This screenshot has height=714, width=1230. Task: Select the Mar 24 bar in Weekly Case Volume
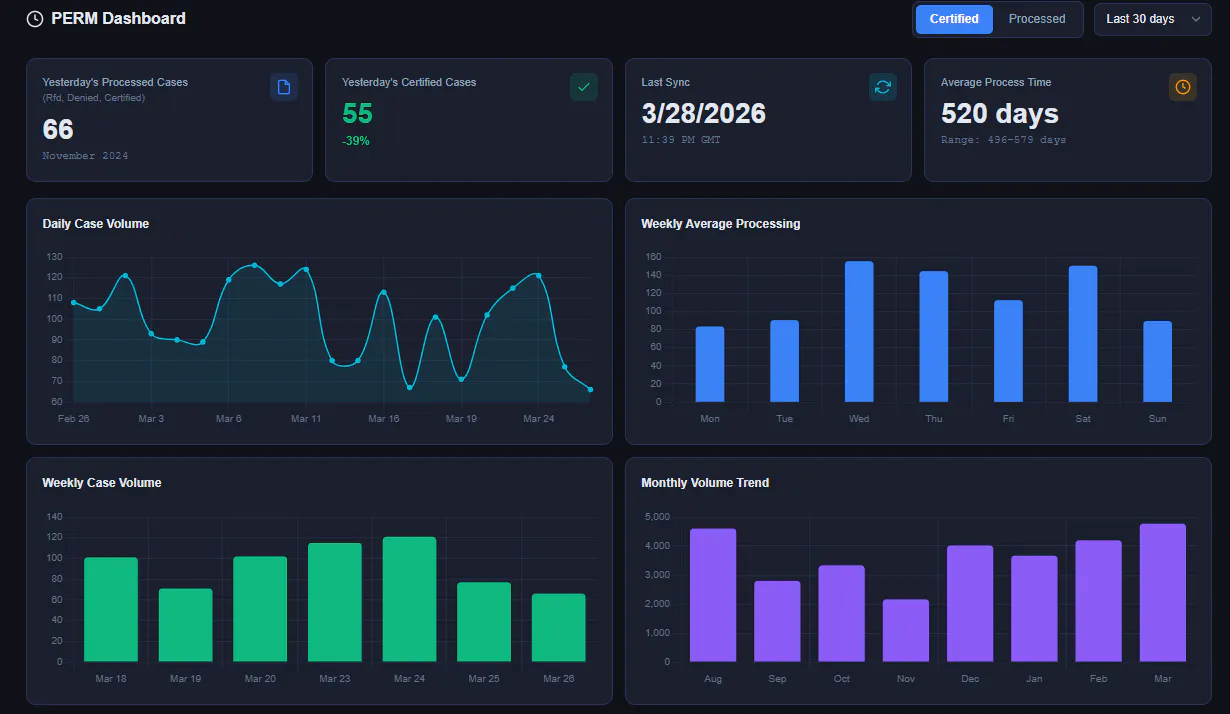click(409, 600)
